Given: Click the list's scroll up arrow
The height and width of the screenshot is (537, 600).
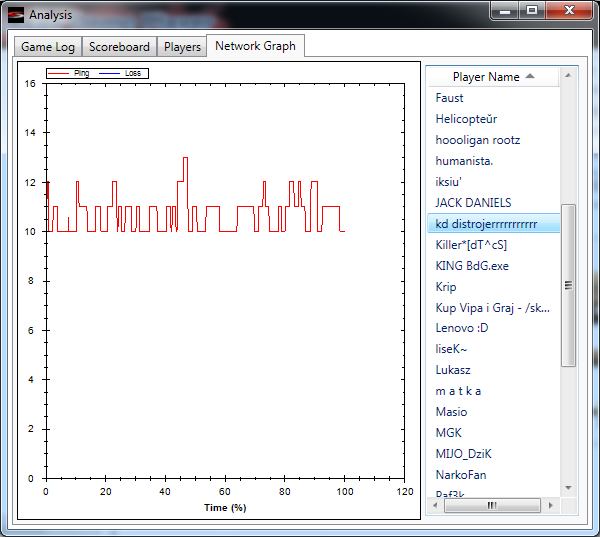Looking at the screenshot, I should coord(568,75).
